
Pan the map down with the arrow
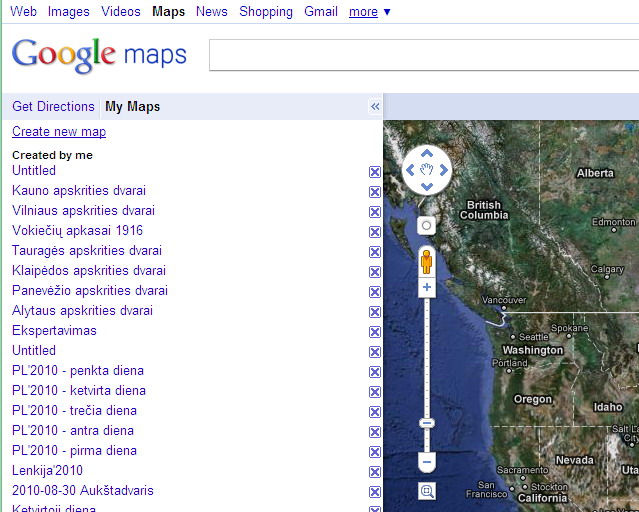[x=427, y=187]
